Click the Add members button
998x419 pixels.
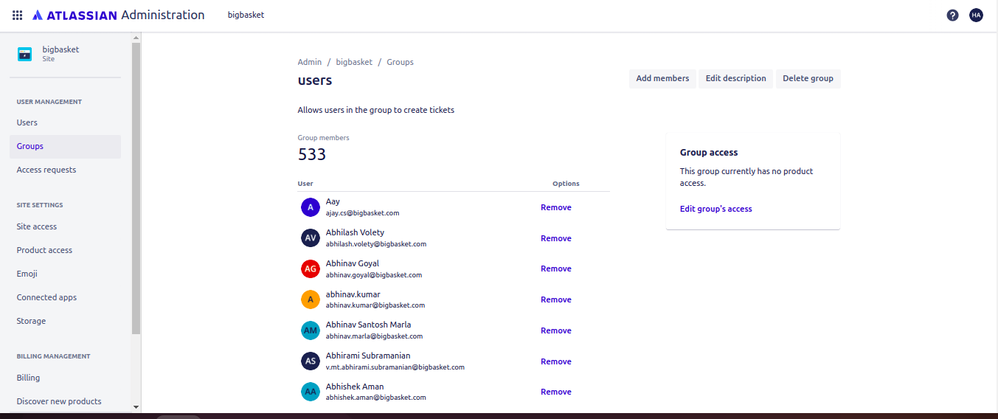click(663, 78)
